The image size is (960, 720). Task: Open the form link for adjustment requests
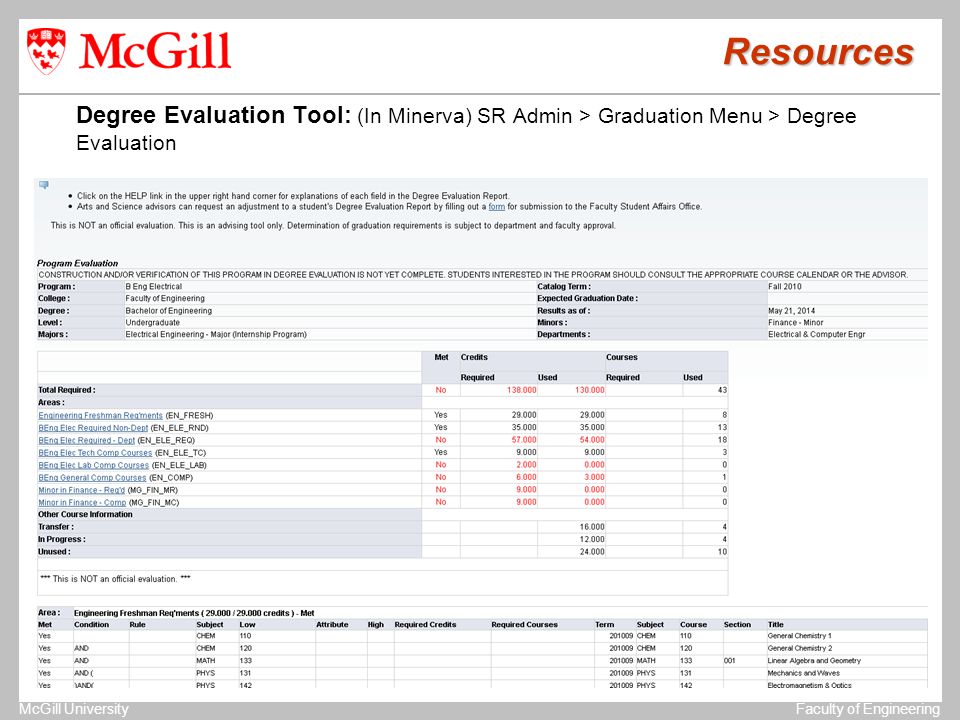[x=496, y=207]
